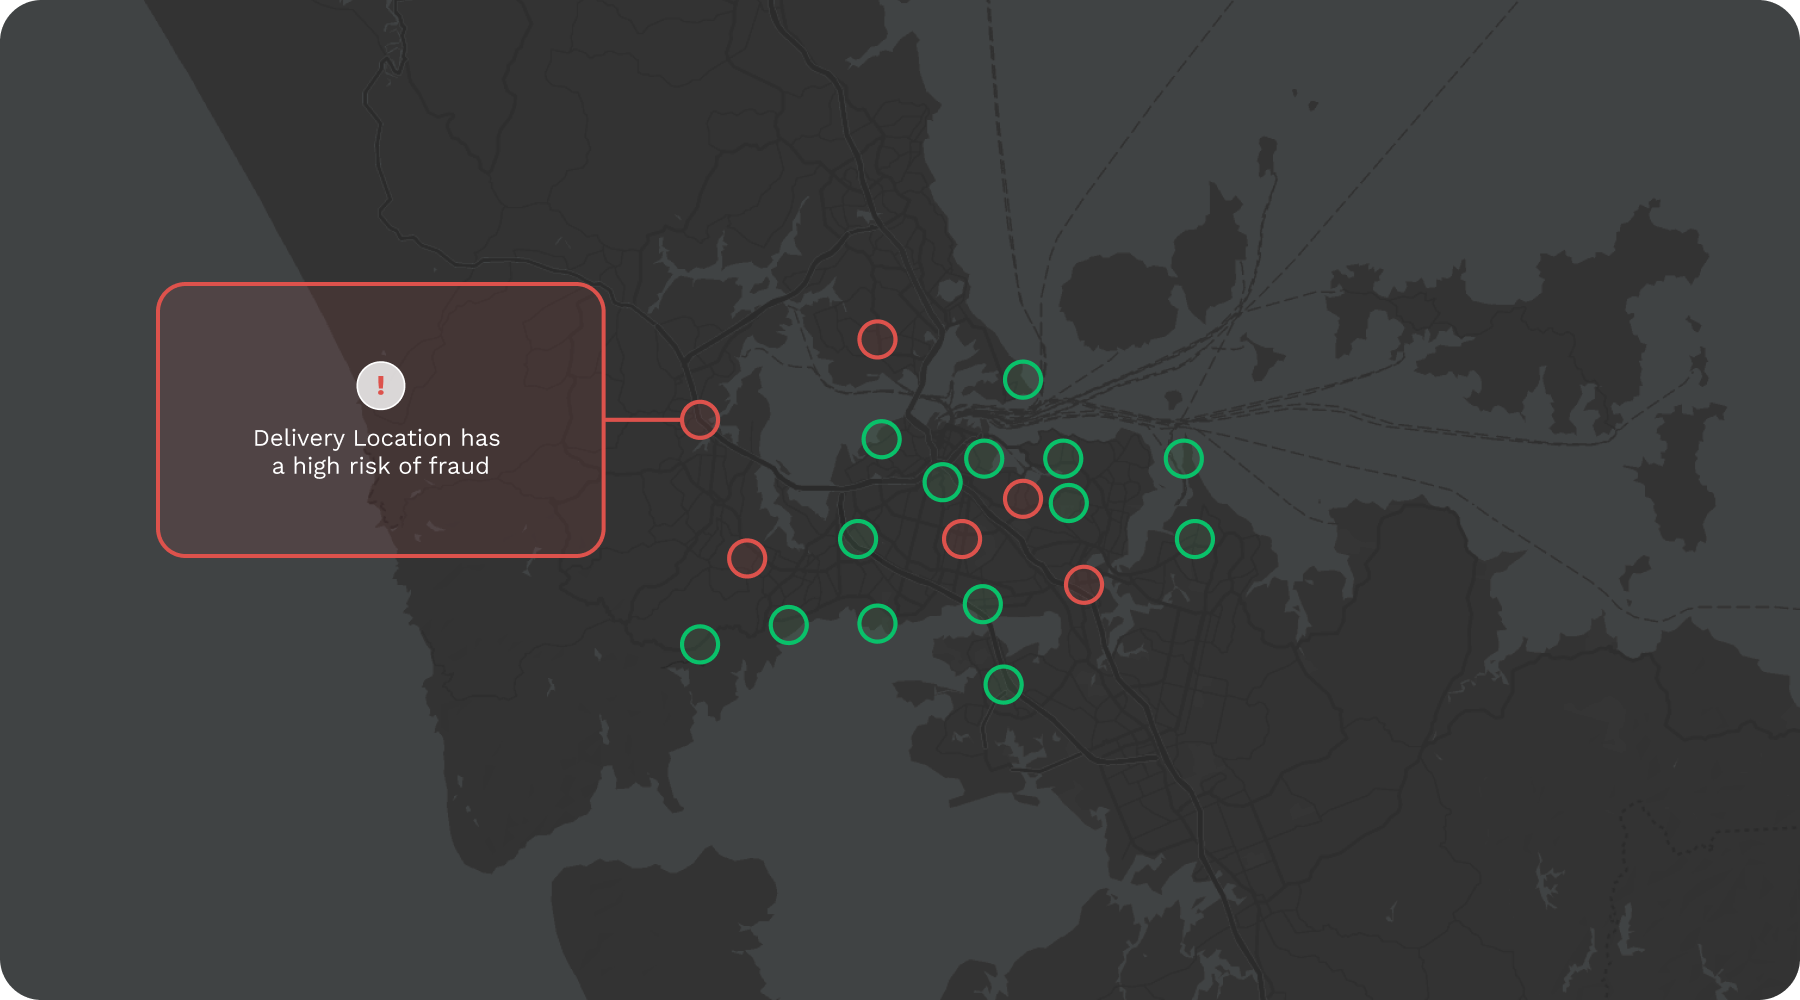
Task: Click the 'Delivery Location has a high risk of fraud' text
Action: tap(377, 452)
